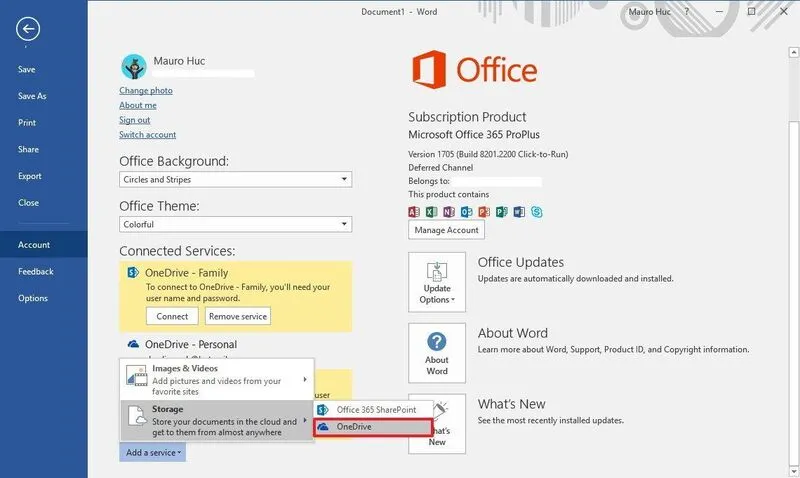Click the Version 1705 build text
Image resolution: width=800 pixels, height=478 pixels.
coord(488,154)
